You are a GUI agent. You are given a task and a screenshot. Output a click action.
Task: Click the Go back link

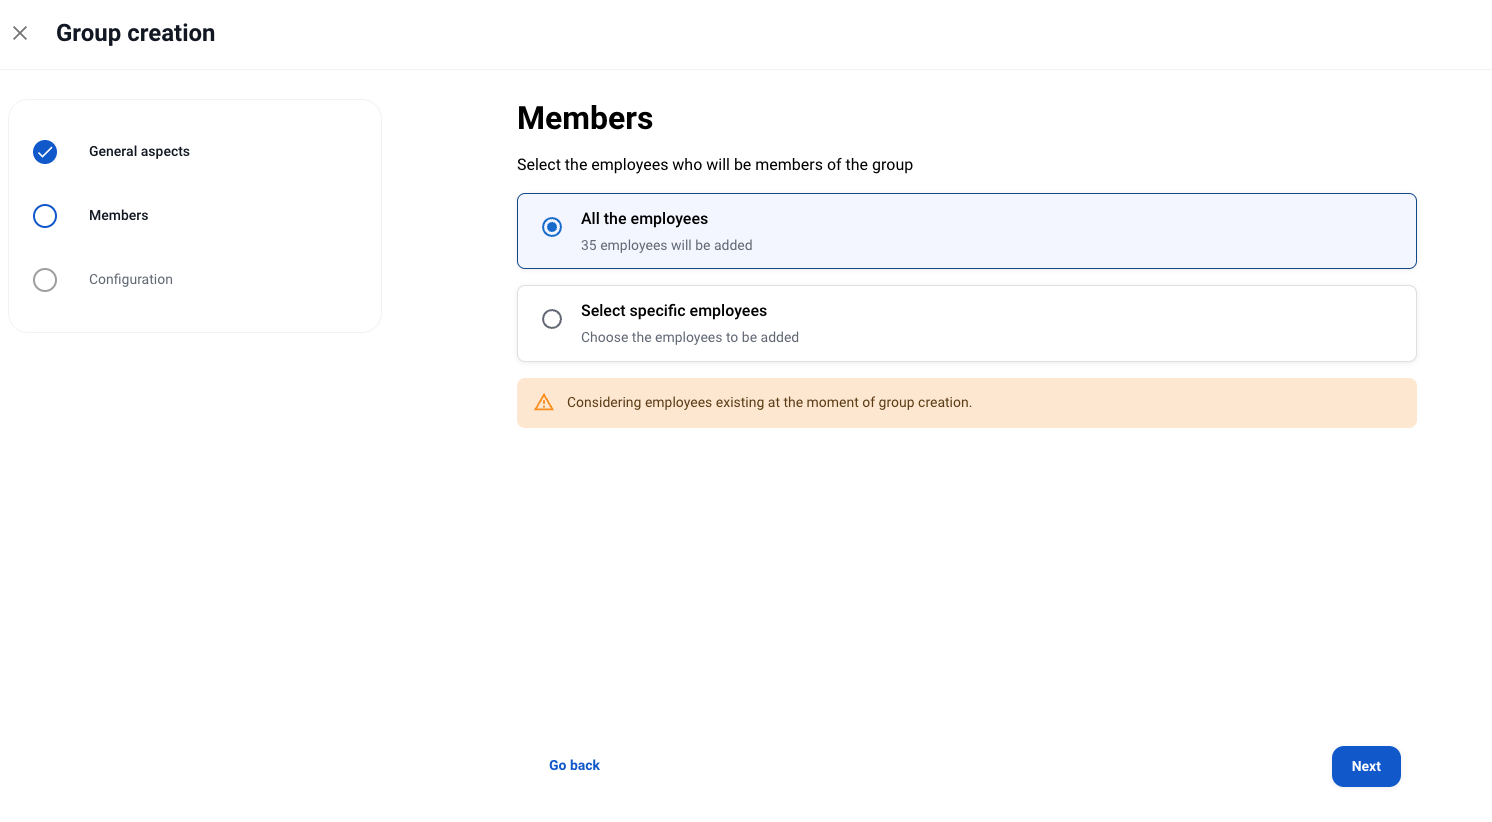[x=574, y=765]
